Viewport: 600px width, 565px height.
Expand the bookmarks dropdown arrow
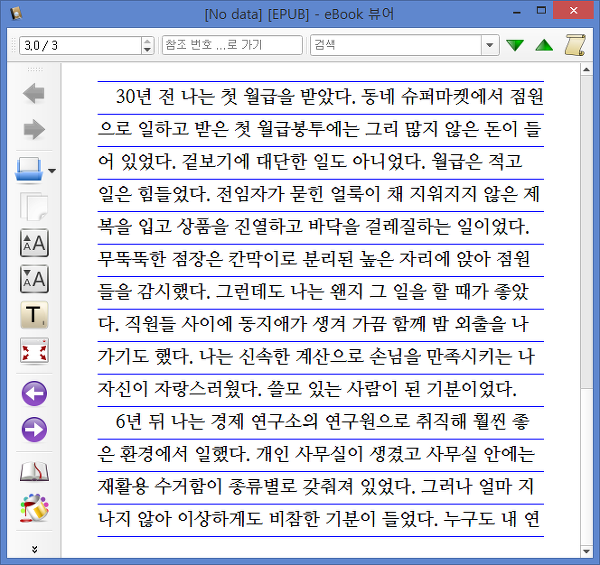[52, 171]
